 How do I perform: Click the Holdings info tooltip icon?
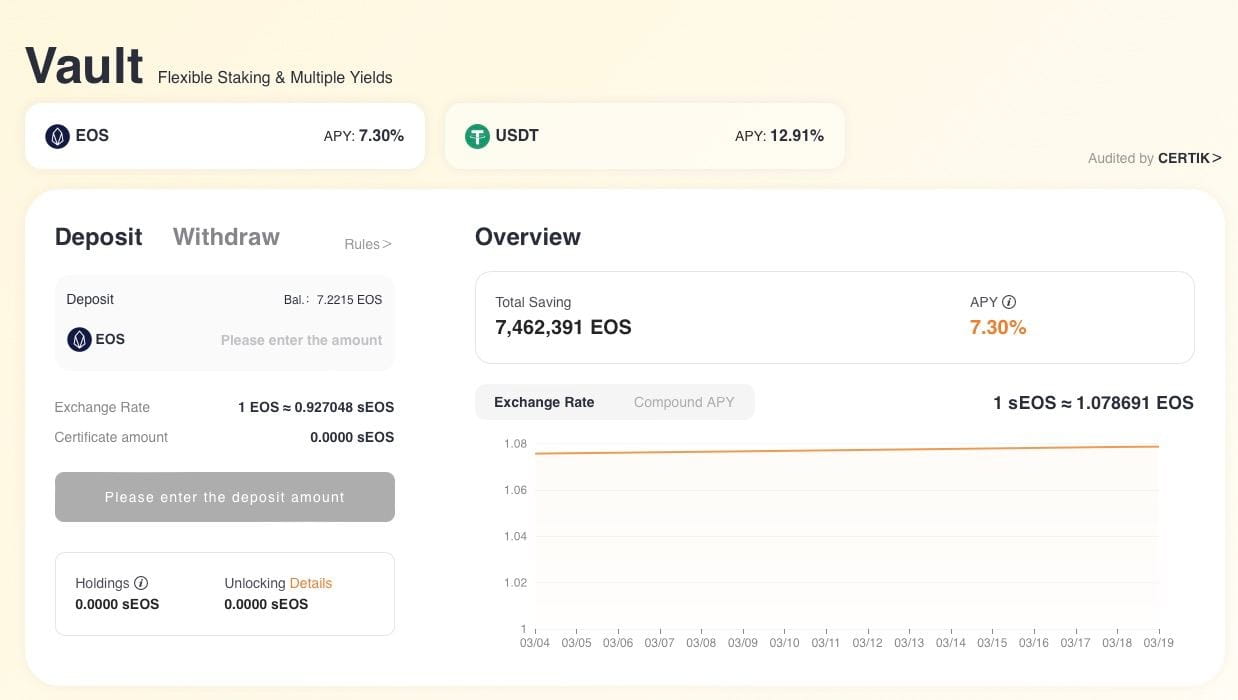(141, 583)
